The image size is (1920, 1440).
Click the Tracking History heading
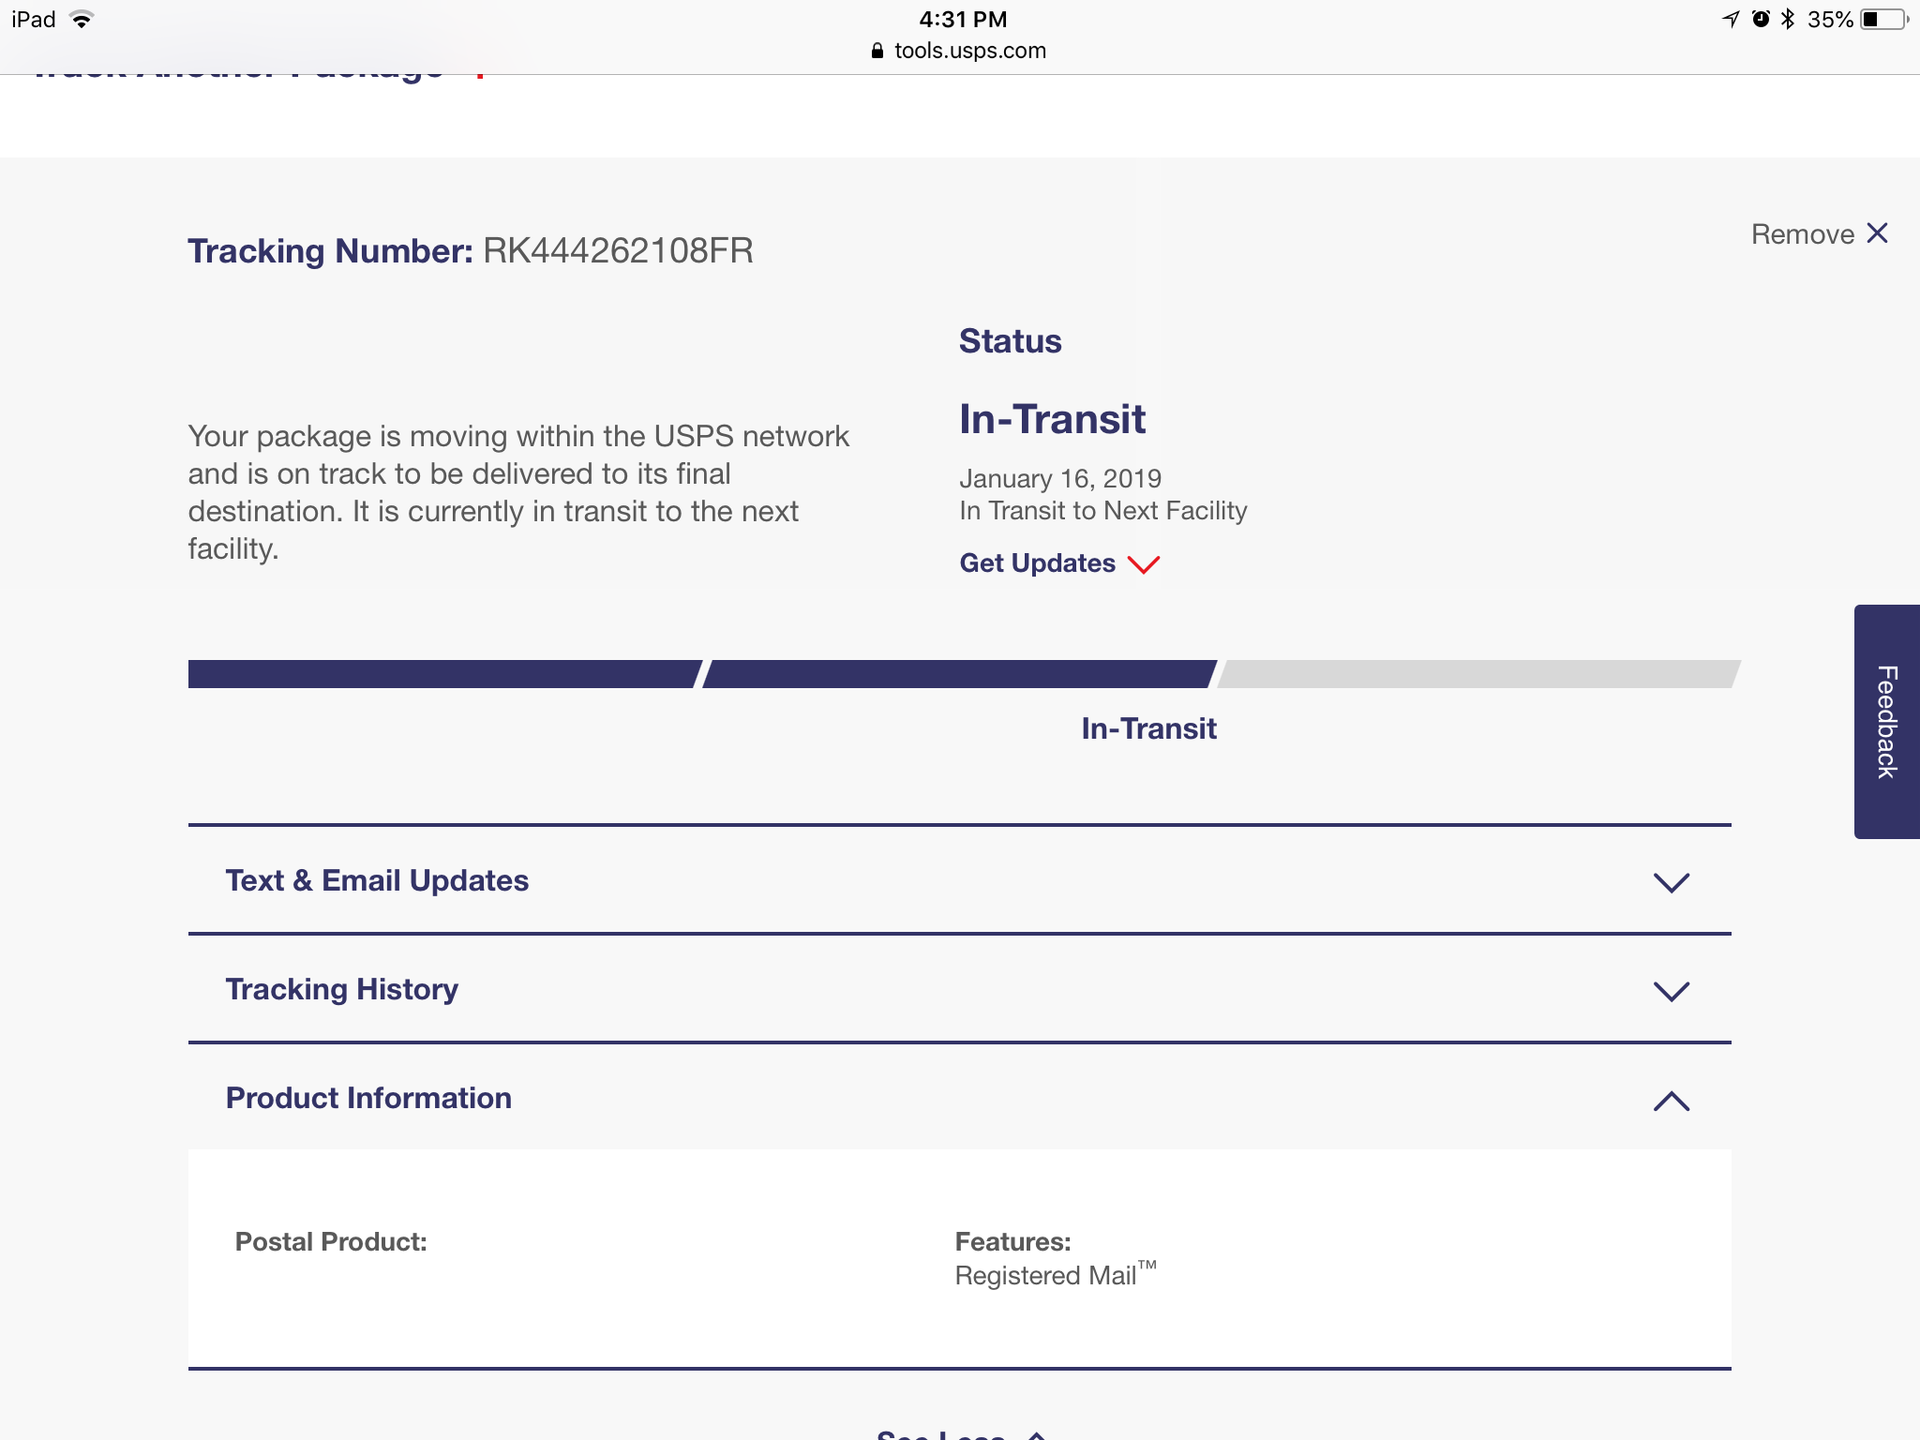(342, 989)
